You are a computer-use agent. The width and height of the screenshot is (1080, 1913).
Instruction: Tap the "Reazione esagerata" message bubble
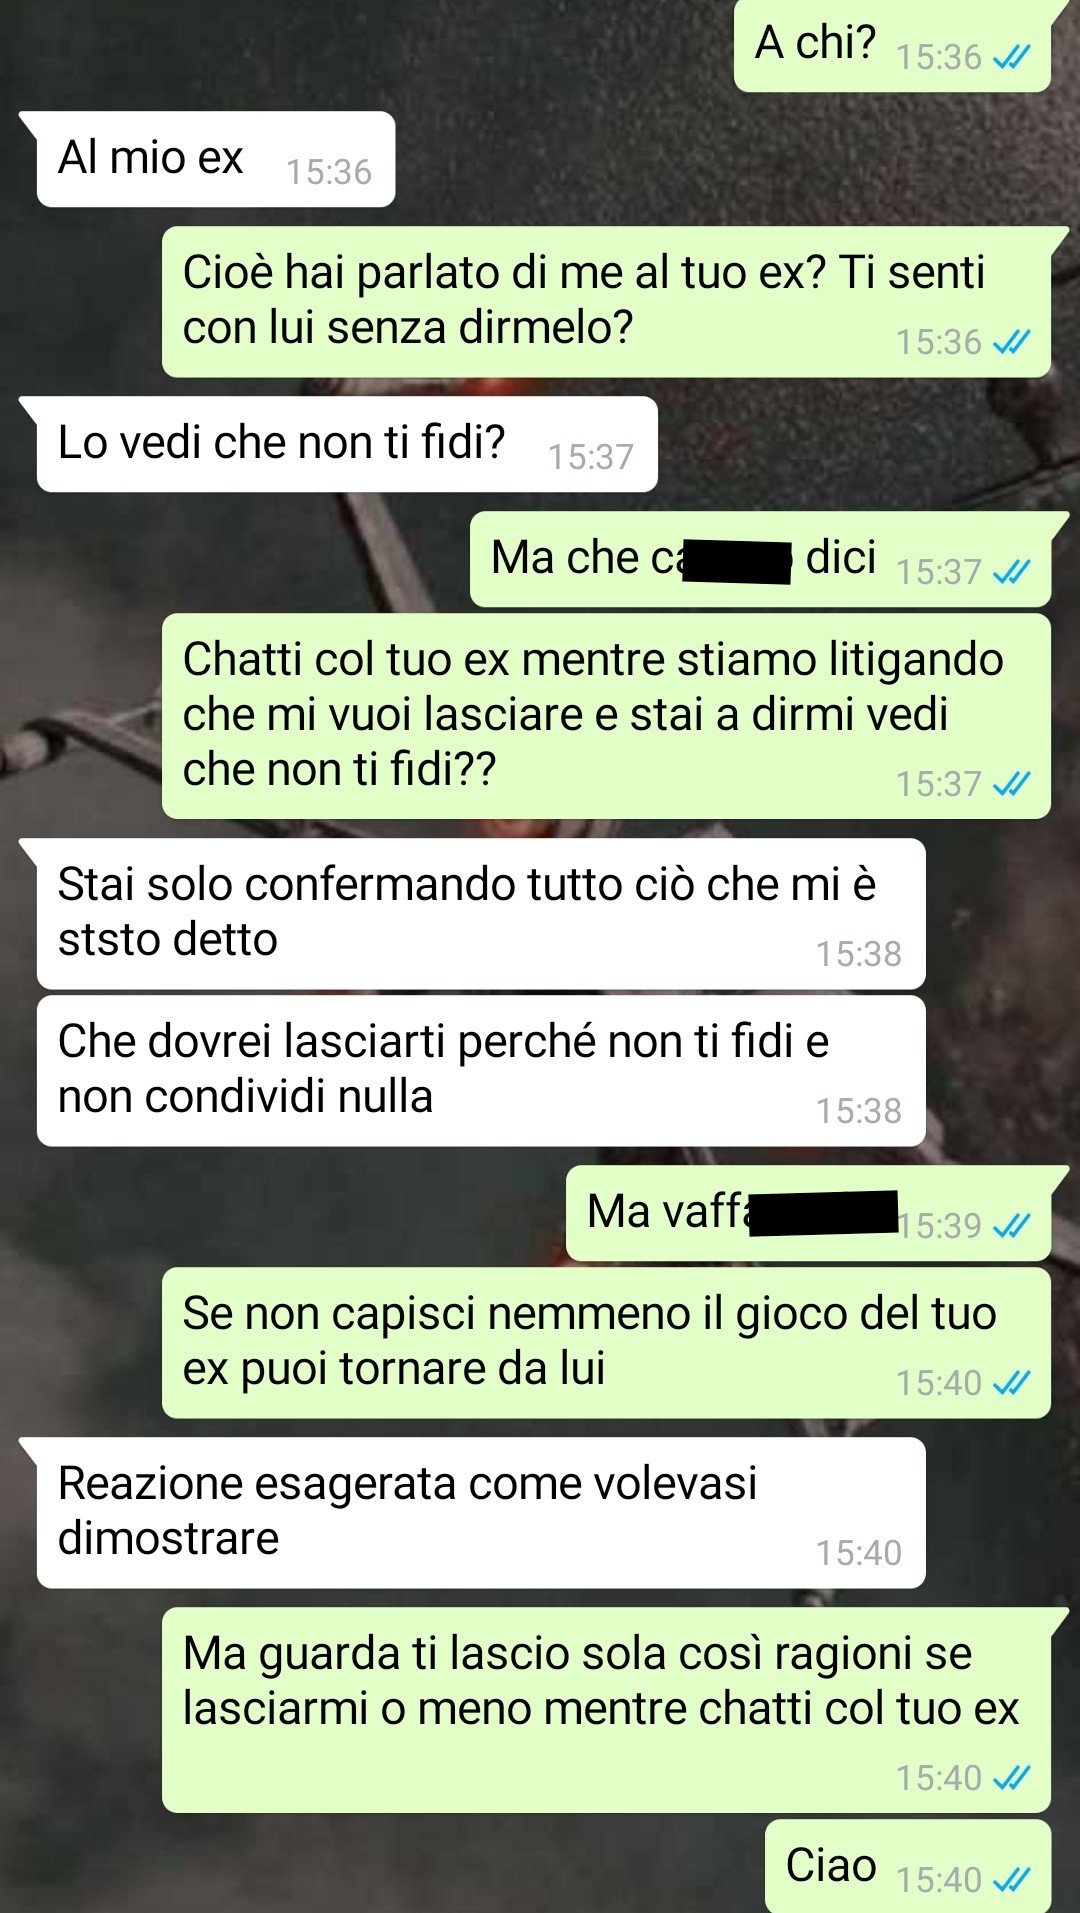481,1513
